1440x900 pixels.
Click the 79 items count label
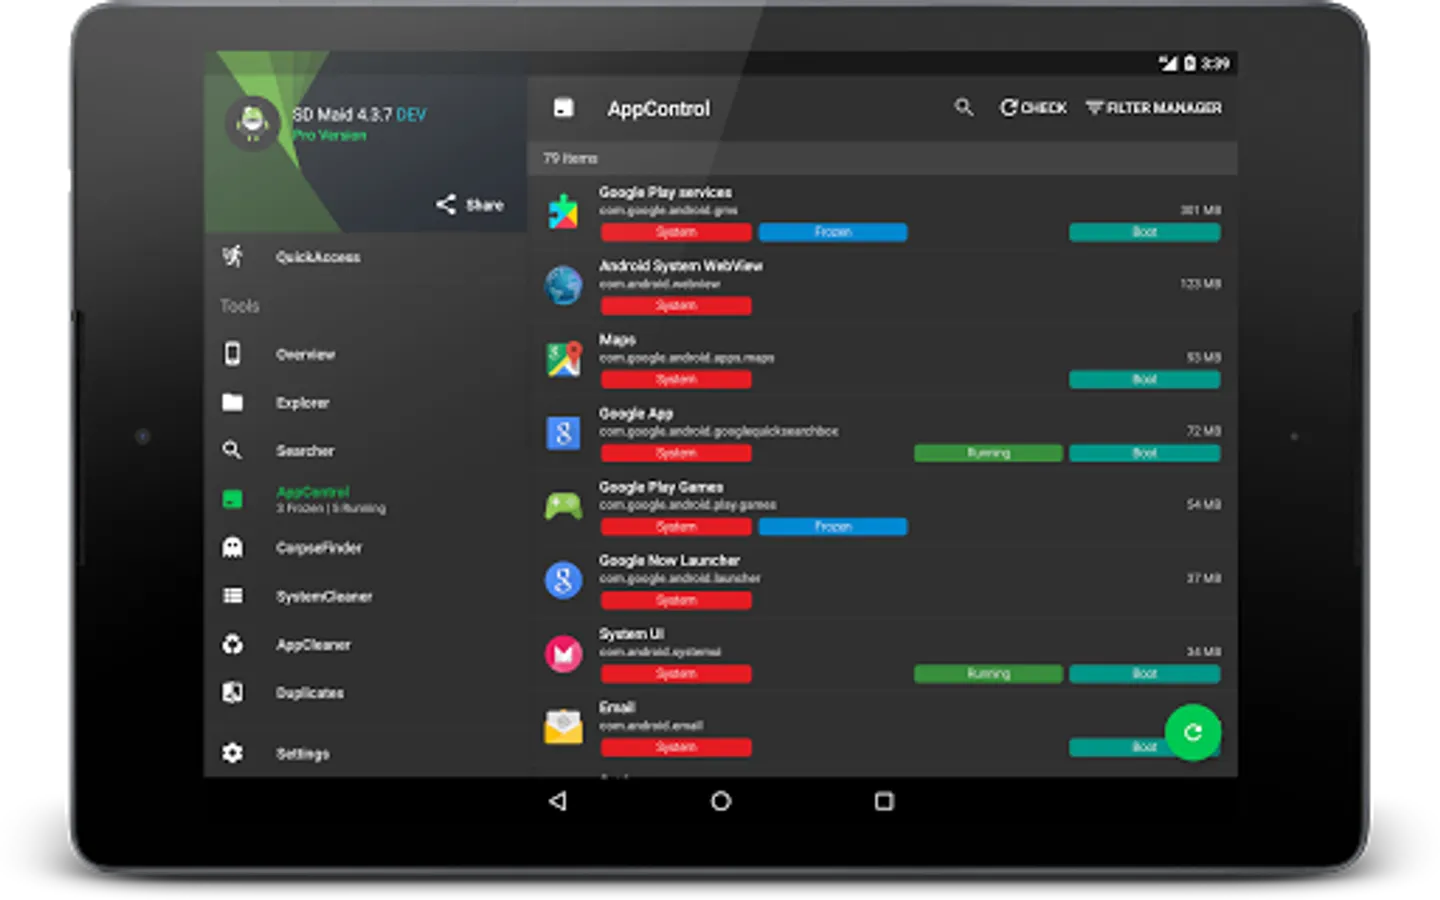click(570, 158)
